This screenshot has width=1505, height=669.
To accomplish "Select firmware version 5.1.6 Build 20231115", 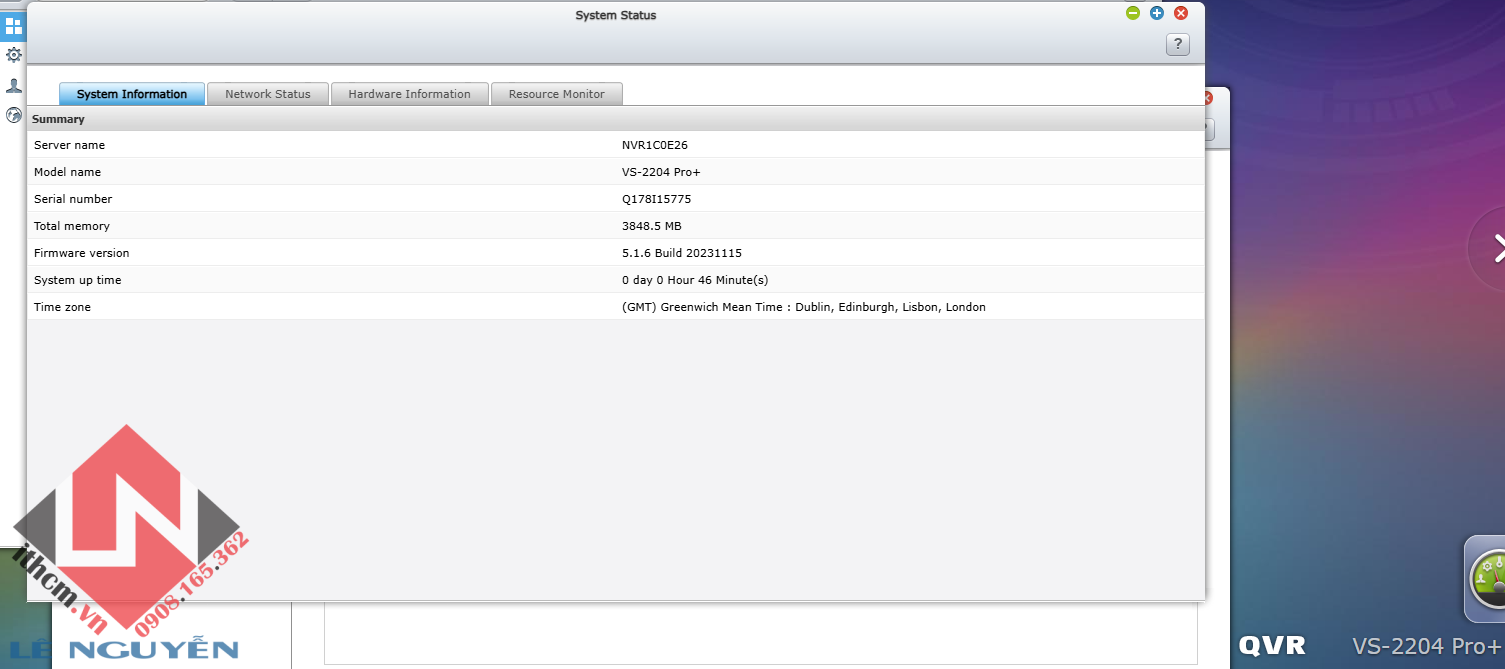I will pos(682,253).
